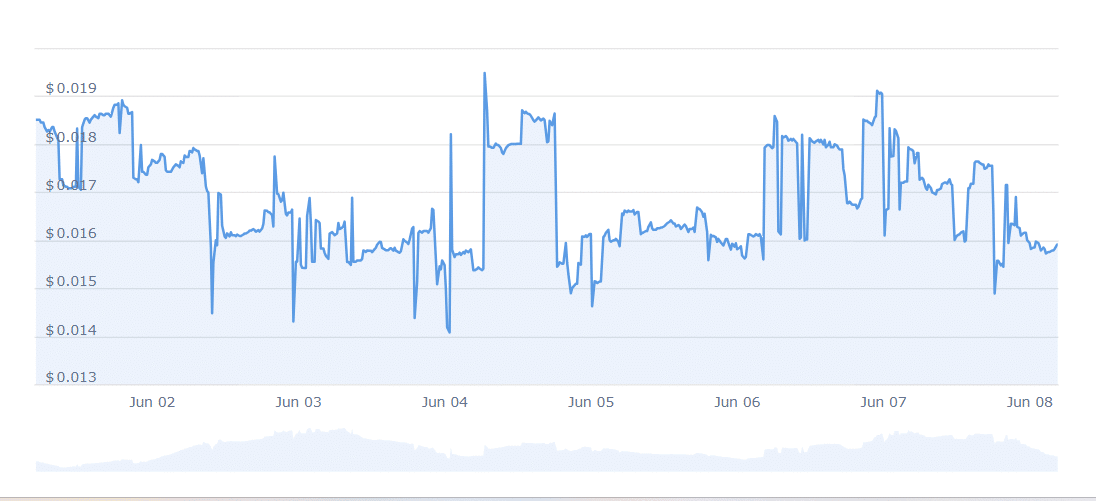Click the final data point at line's right end
1096x501 pixels.
point(1057,244)
